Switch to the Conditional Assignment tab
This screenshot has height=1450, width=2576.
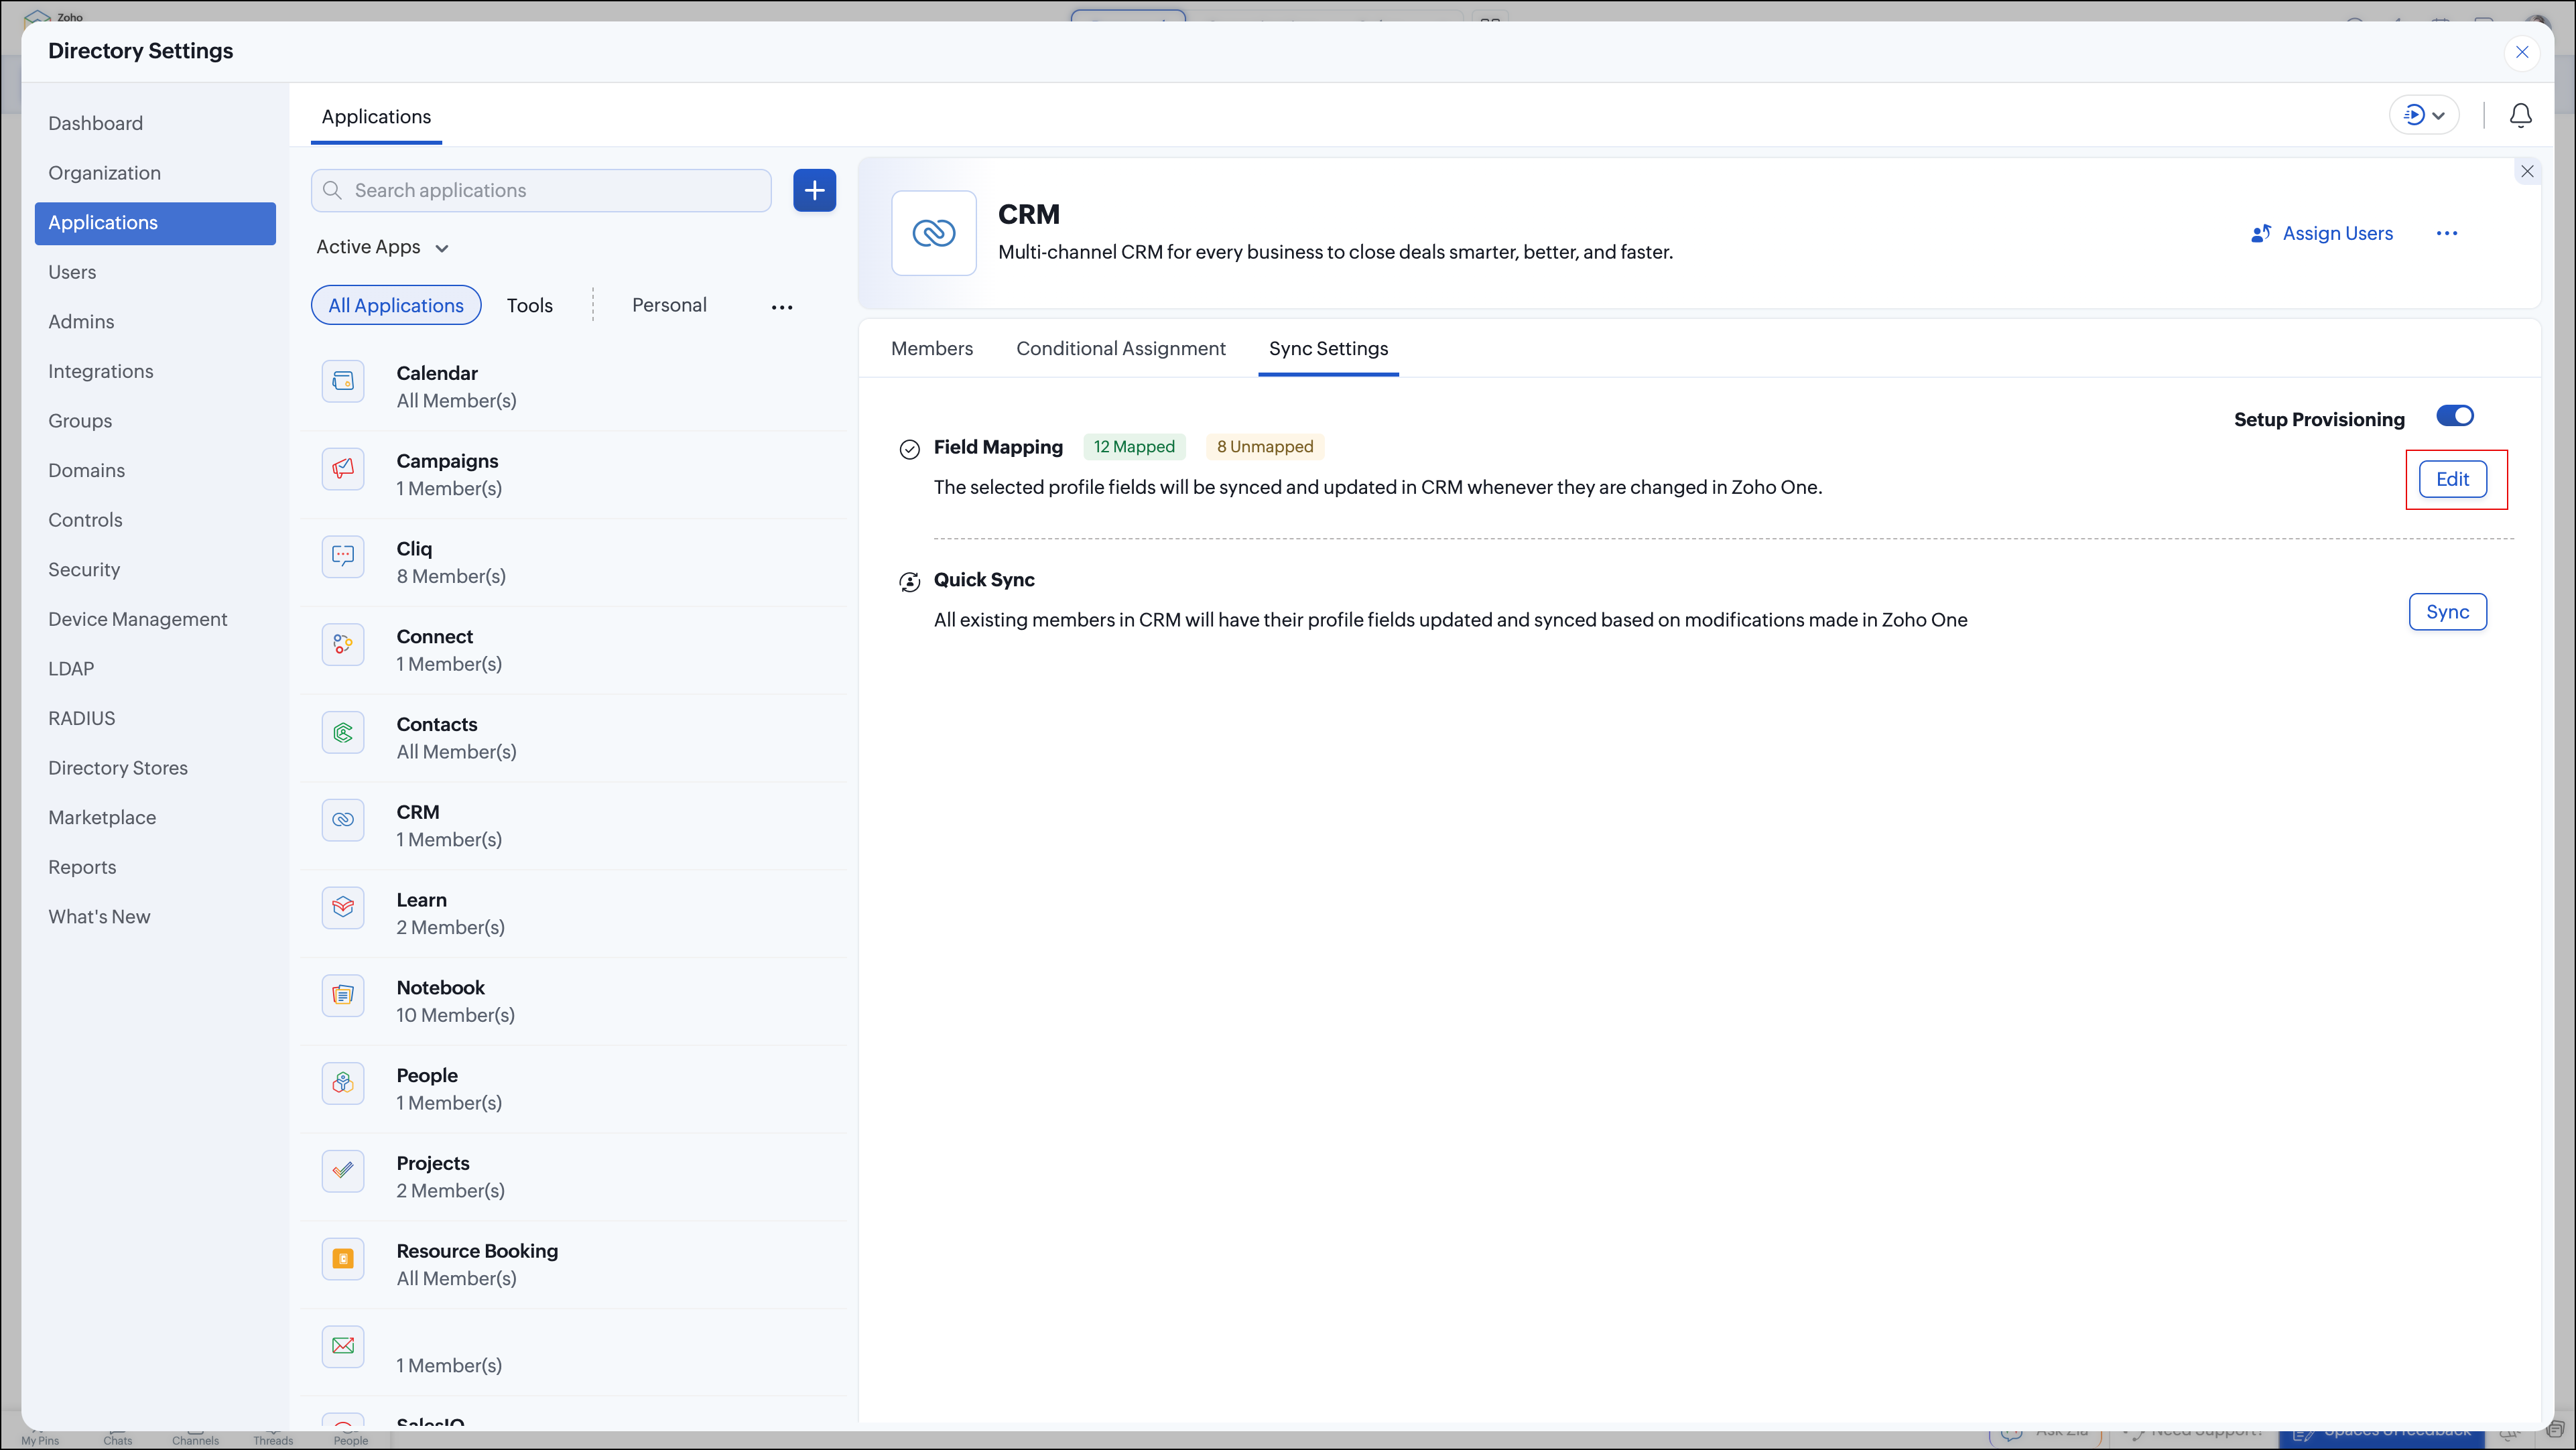1120,348
